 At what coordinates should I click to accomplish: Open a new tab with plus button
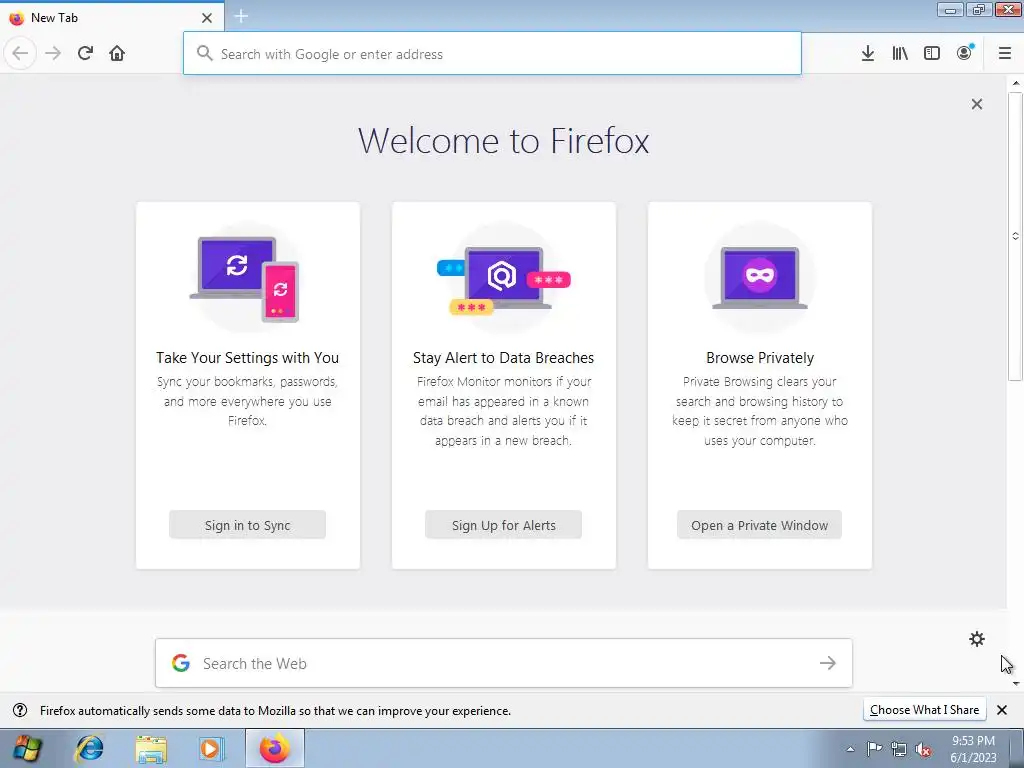point(241,16)
